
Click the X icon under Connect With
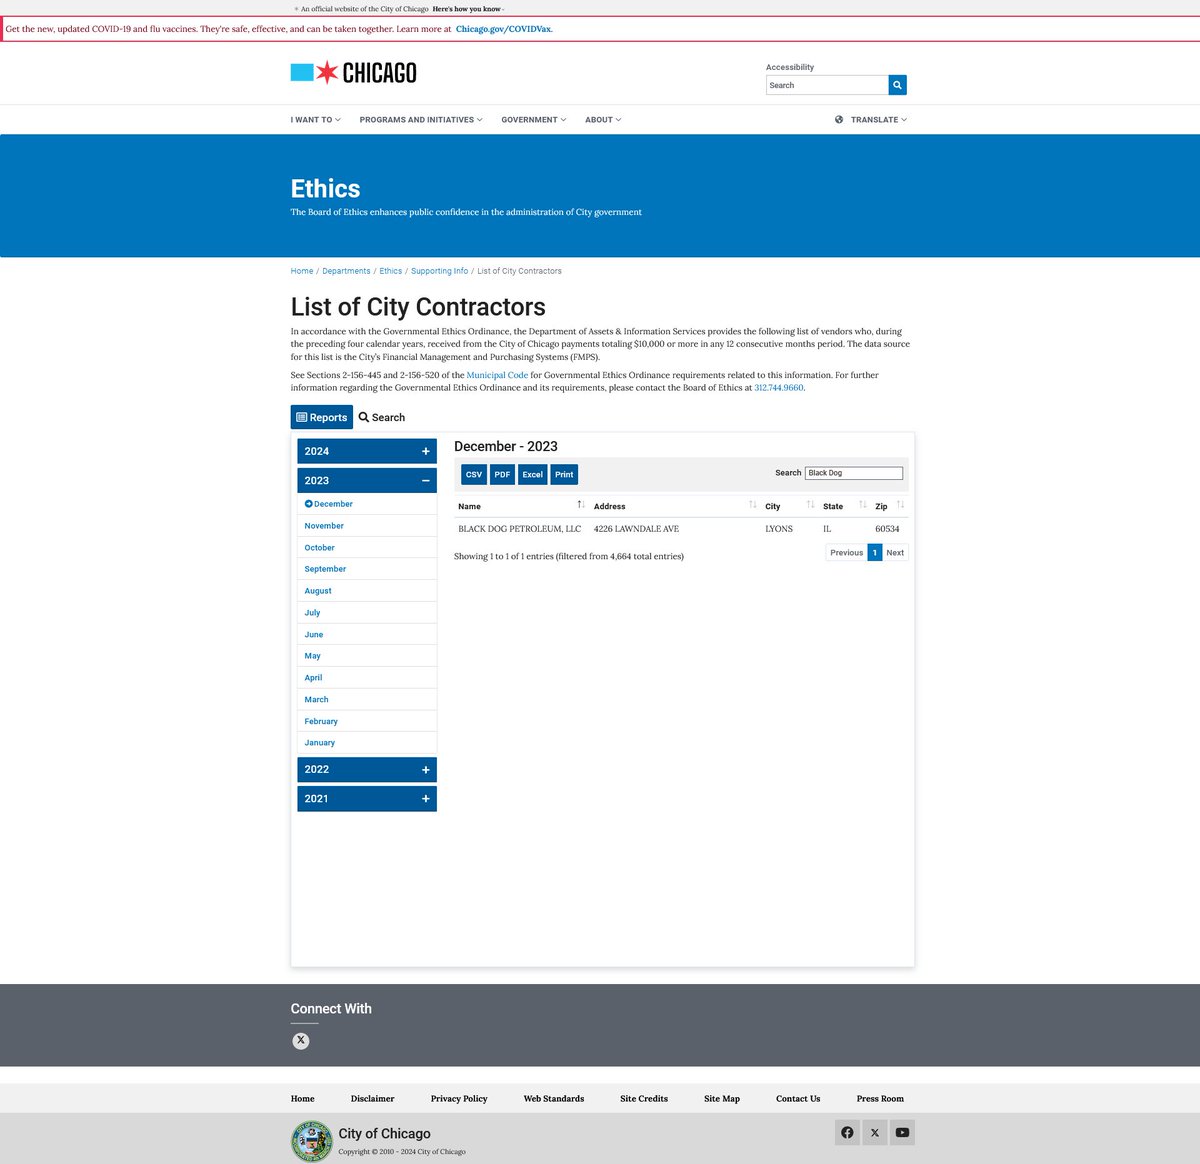tap(301, 1040)
